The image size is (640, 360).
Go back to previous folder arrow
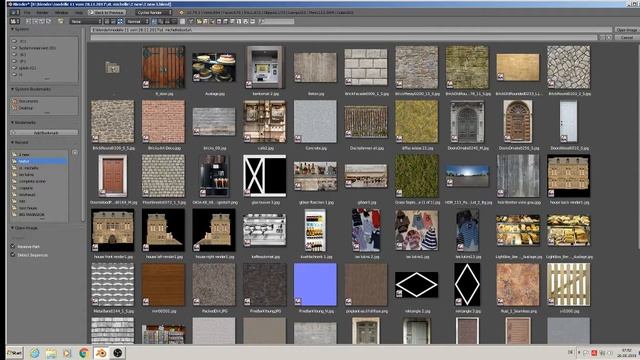(29, 21)
